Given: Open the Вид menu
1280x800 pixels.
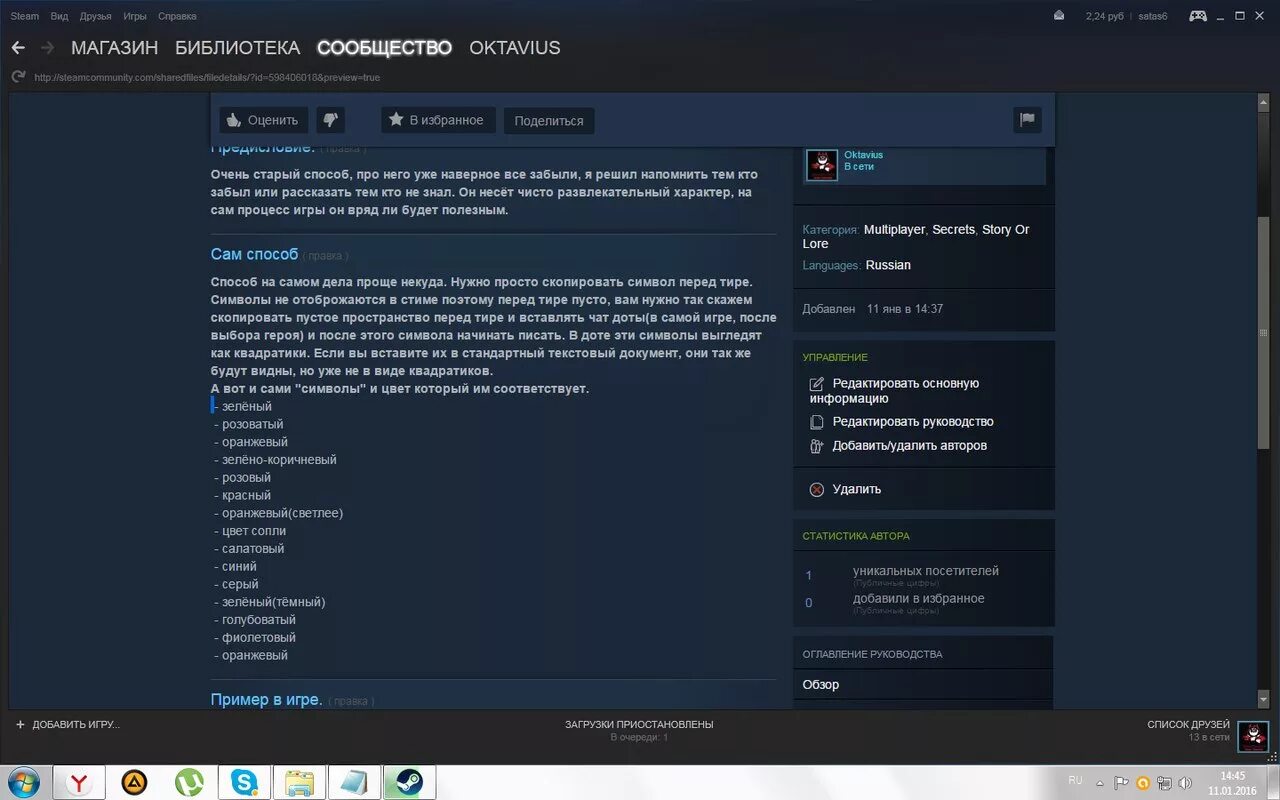Looking at the screenshot, I should [59, 16].
